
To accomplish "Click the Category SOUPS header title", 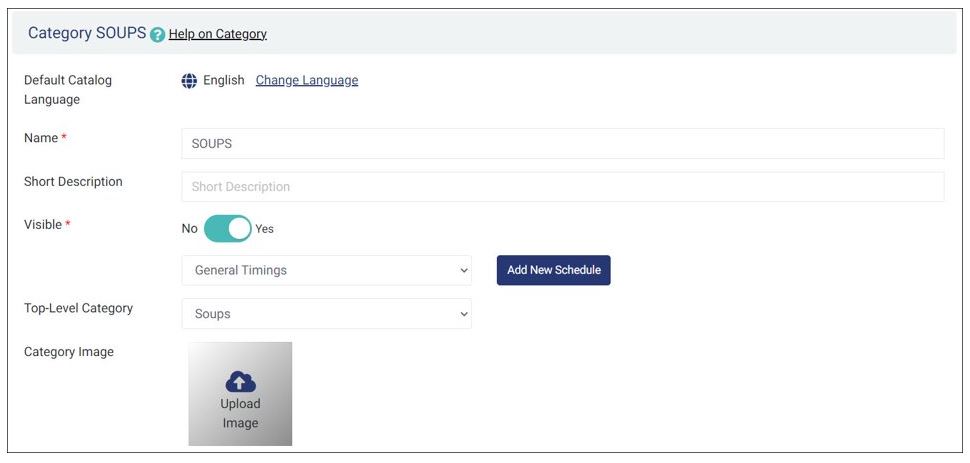I will coord(87,33).
